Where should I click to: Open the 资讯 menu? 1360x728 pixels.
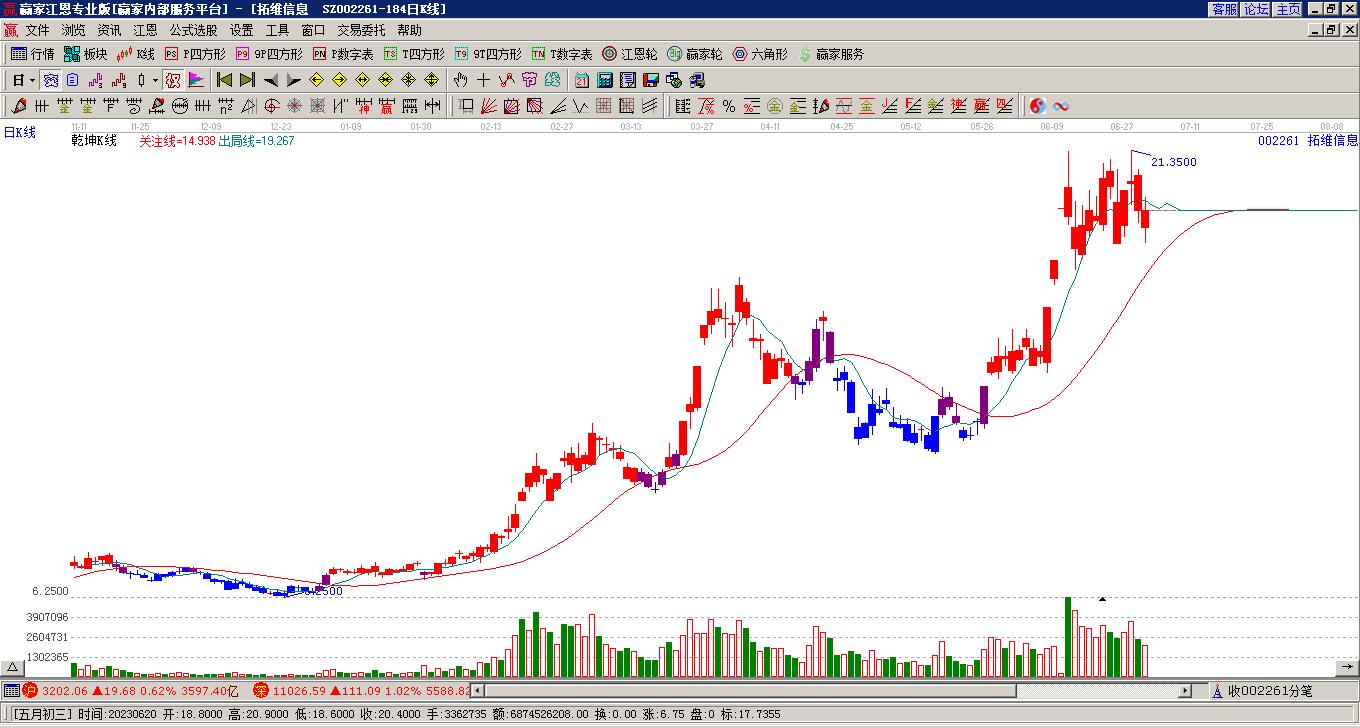click(109, 30)
